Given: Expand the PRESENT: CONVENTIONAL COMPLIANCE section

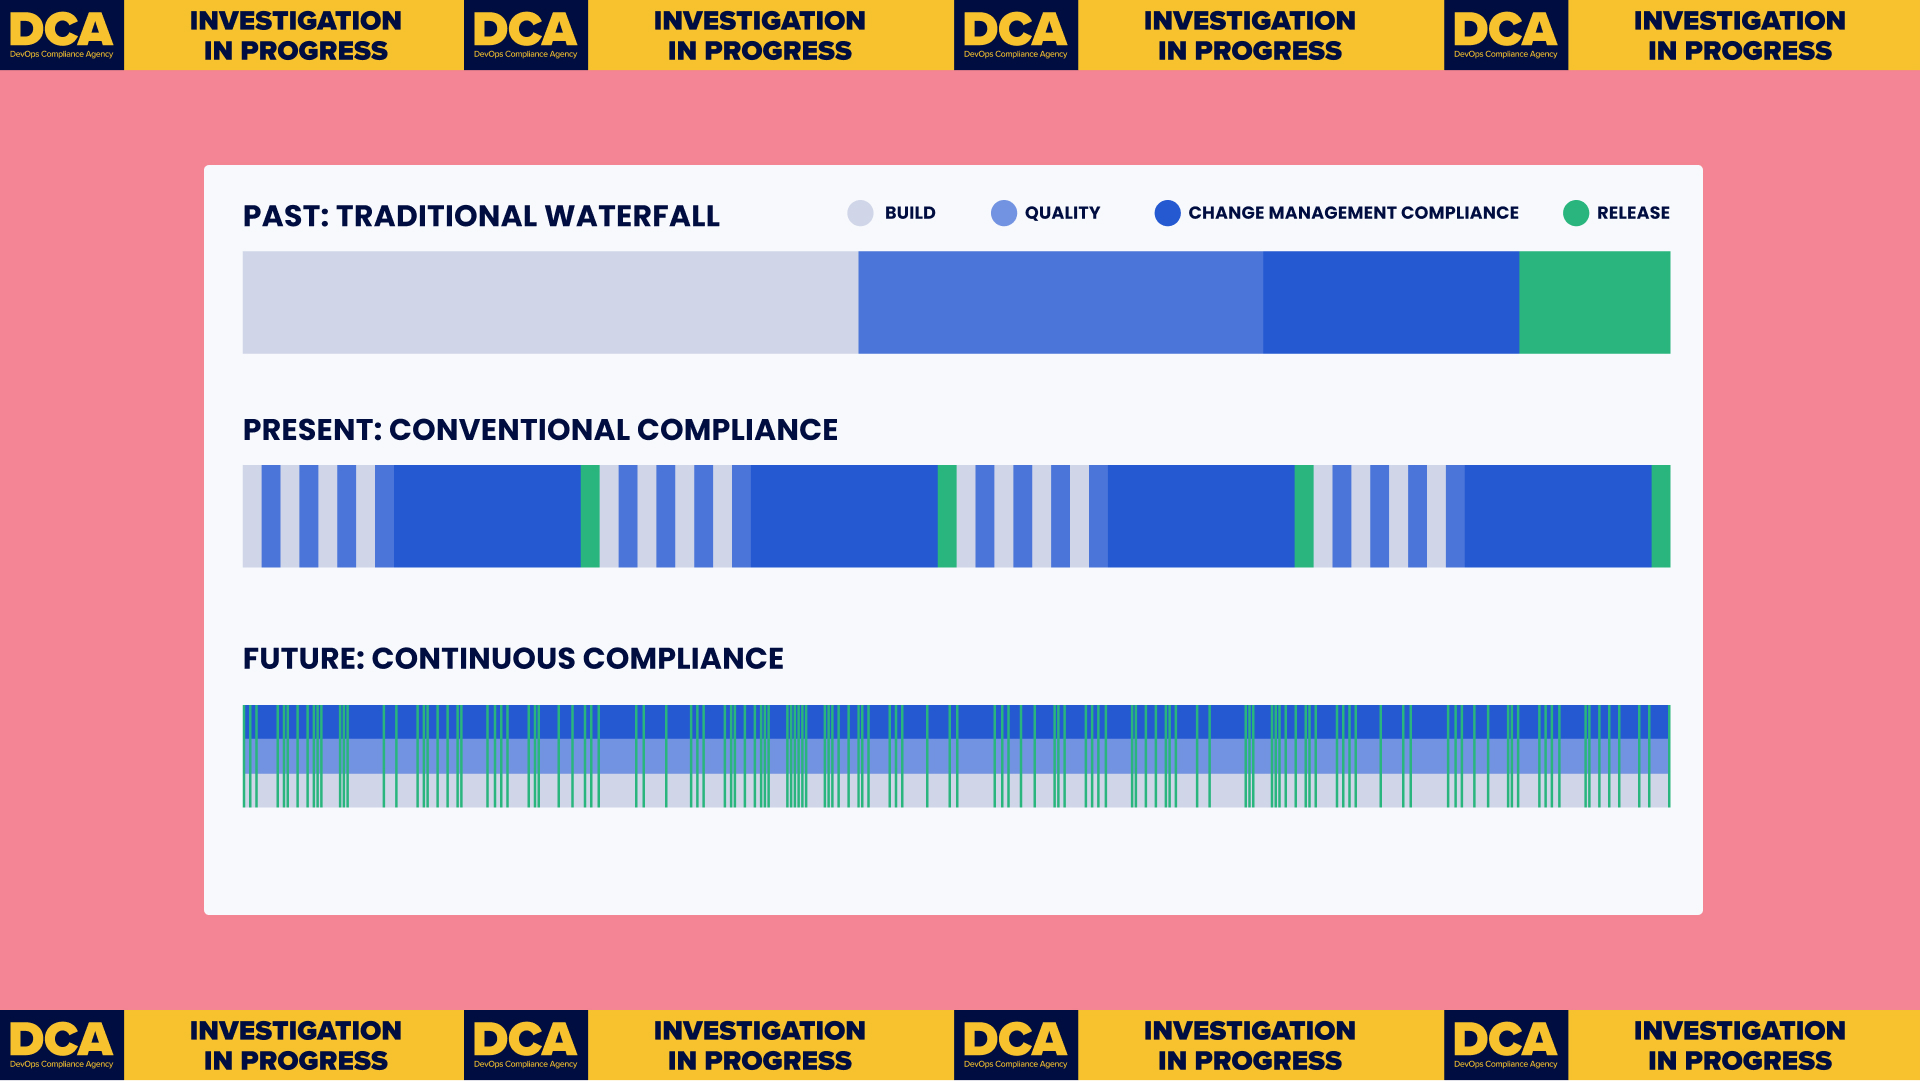Looking at the screenshot, I should tap(541, 430).
